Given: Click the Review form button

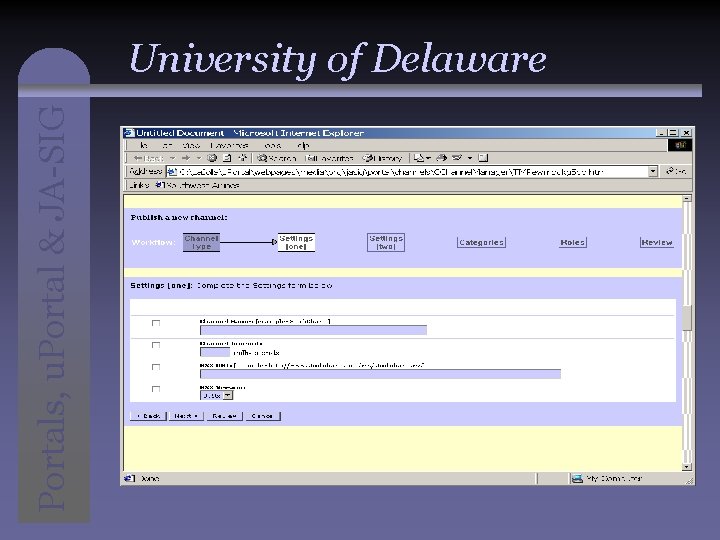Looking at the screenshot, I should 225,416.
